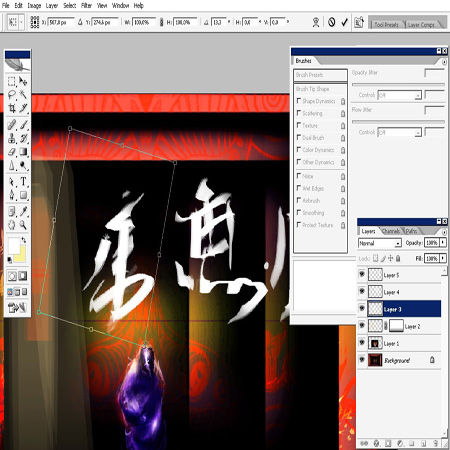Select the Type tool
Viewport: 450px width, 450px height.
tap(23, 182)
